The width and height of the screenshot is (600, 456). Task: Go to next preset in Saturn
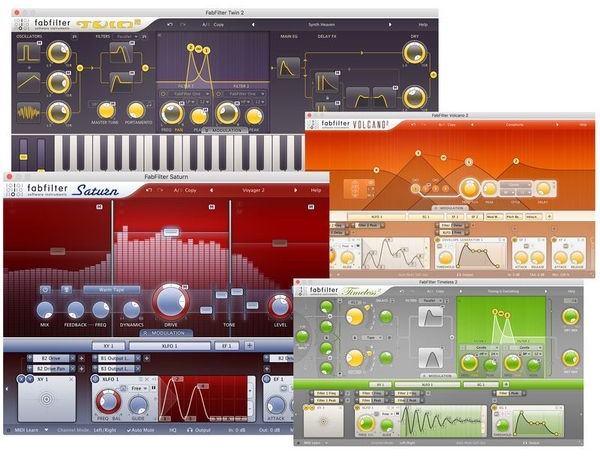tap(295, 190)
